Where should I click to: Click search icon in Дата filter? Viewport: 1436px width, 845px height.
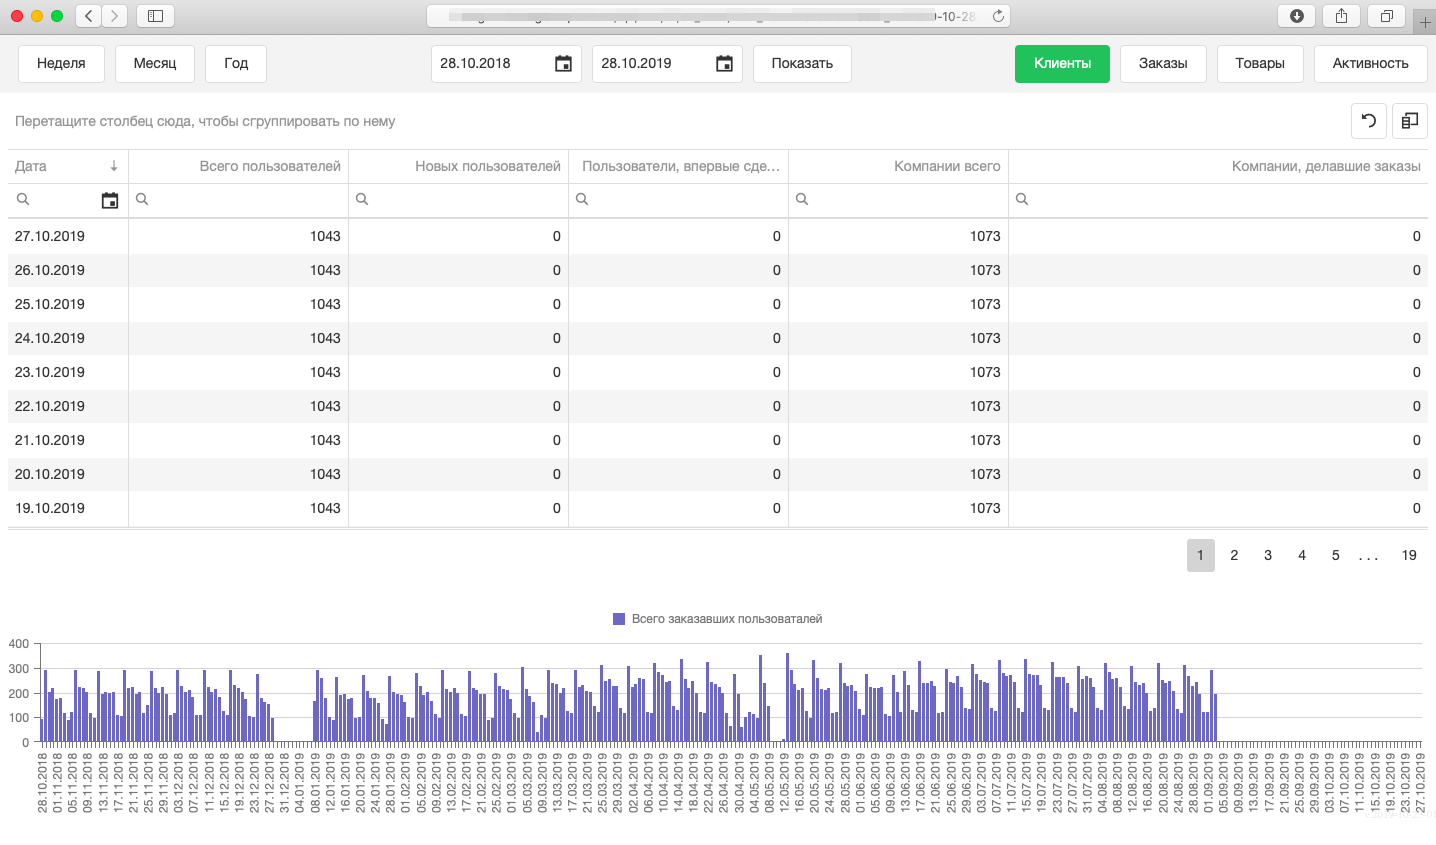pyautogui.click(x=23, y=200)
